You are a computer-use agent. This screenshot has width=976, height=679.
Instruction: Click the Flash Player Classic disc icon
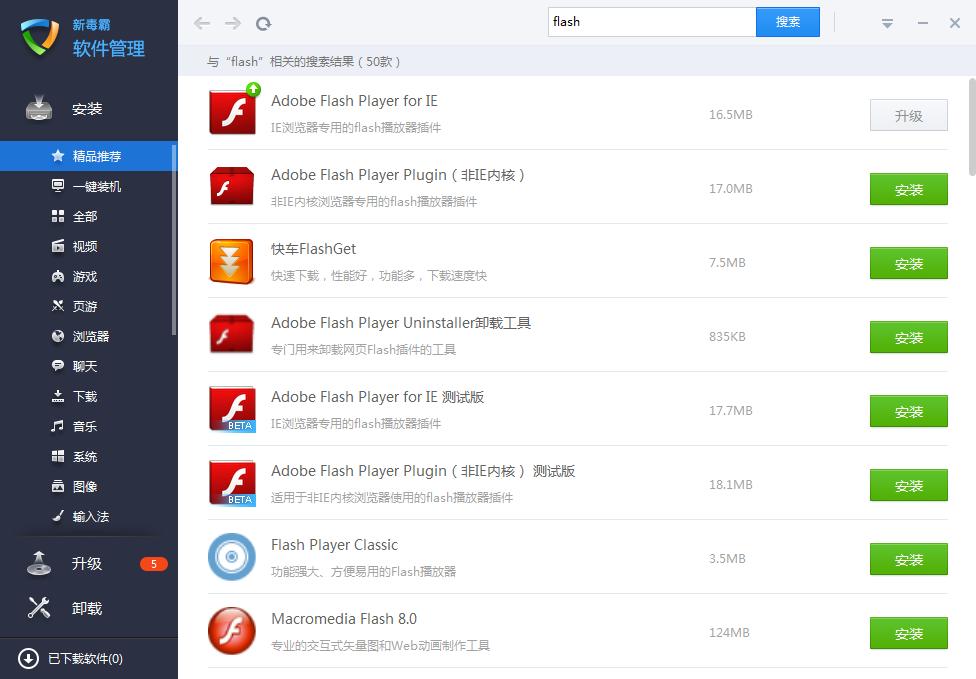point(231,557)
